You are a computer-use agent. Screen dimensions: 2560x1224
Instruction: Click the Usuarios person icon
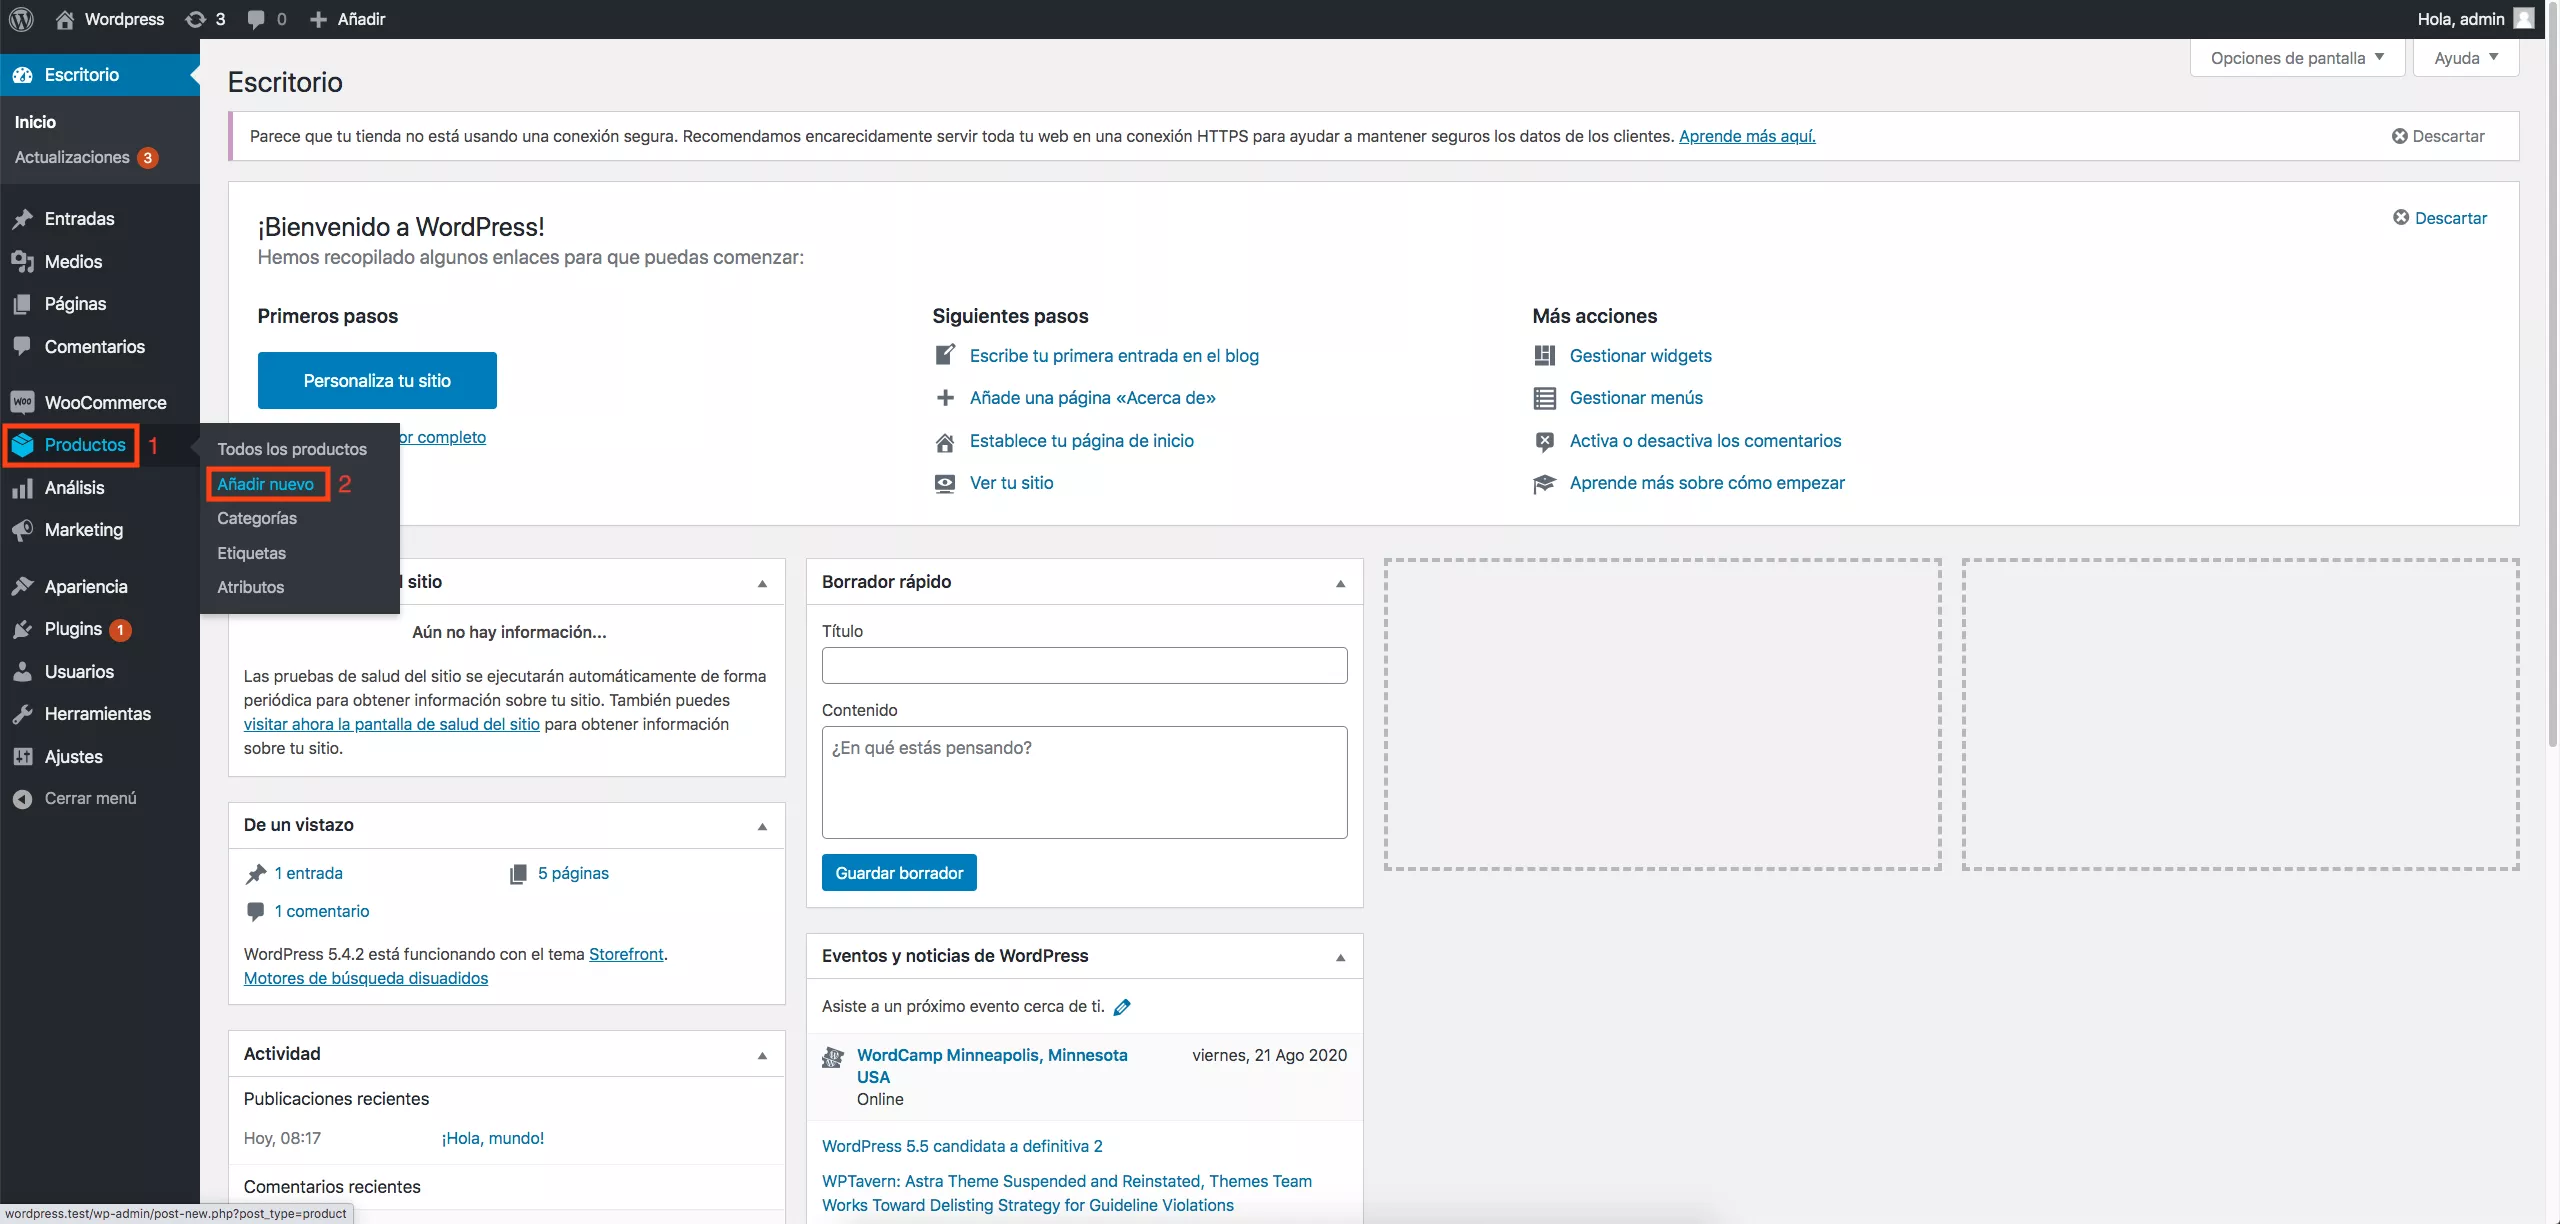(x=22, y=672)
